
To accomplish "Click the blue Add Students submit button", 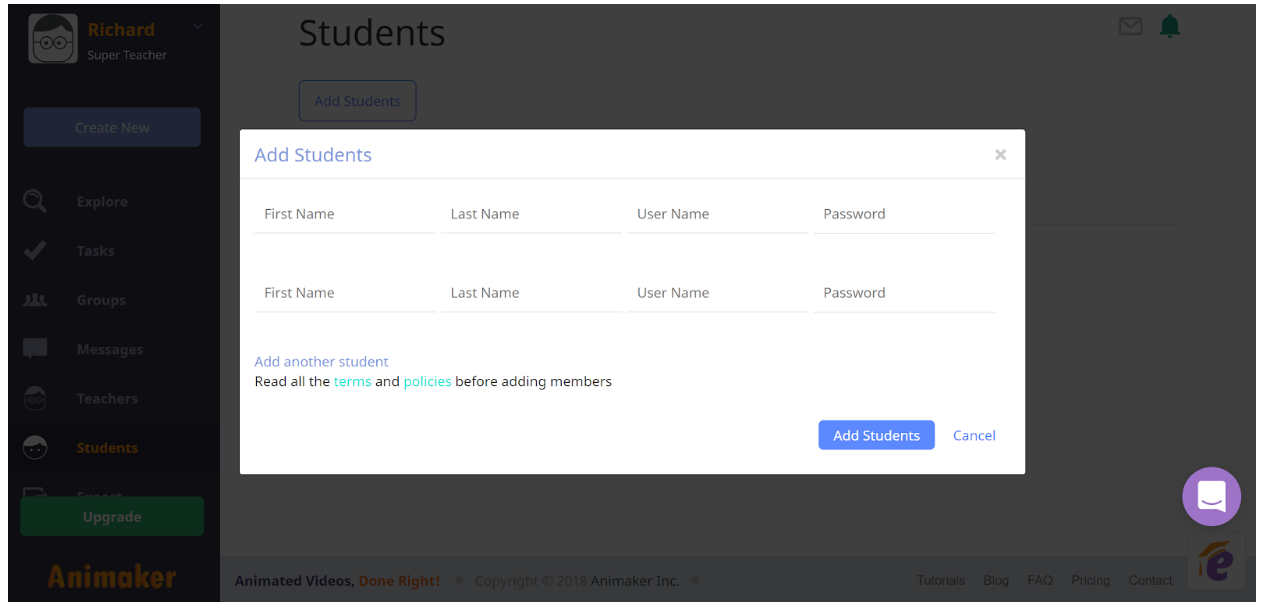I will [x=876, y=435].
